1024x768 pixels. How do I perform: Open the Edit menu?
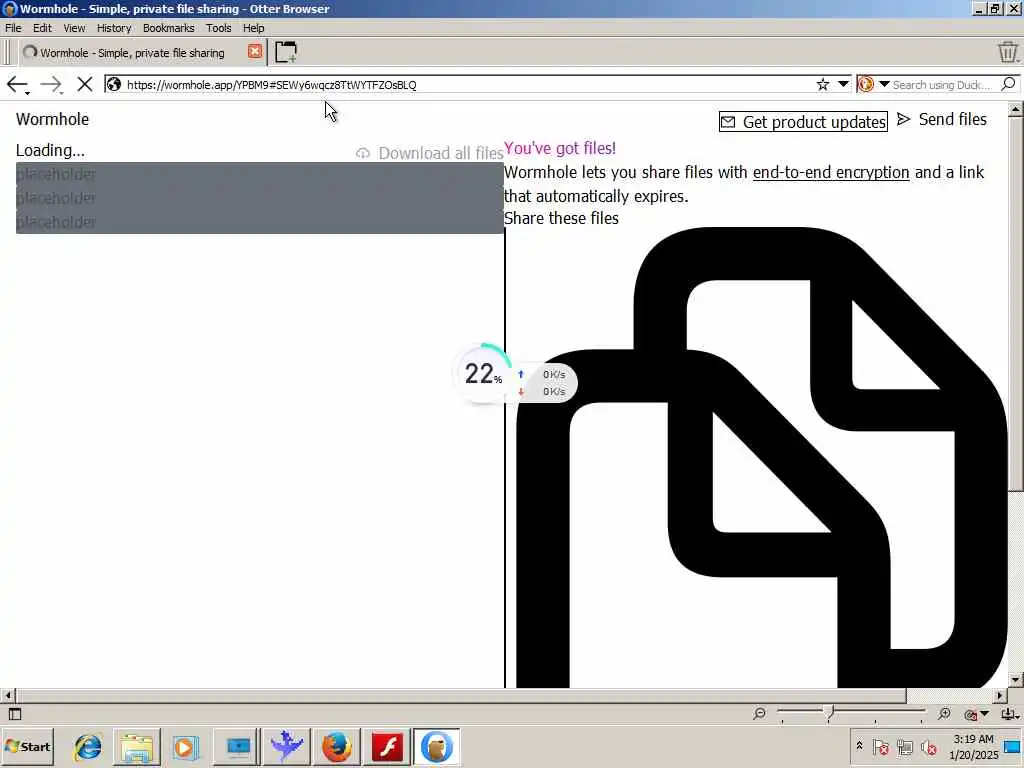[42, 28]
